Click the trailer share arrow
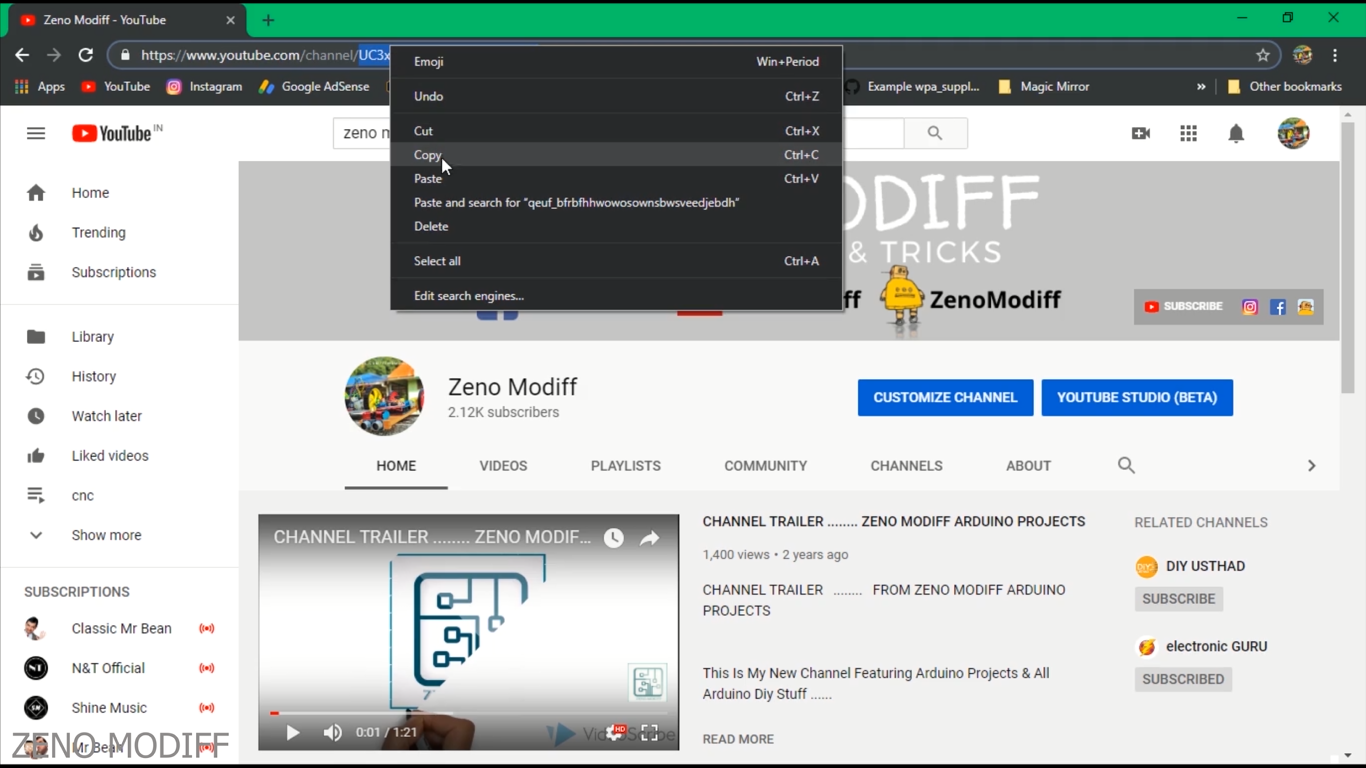Image resolution: width=1366 pixels, height=768 pixels. point(650,538)
